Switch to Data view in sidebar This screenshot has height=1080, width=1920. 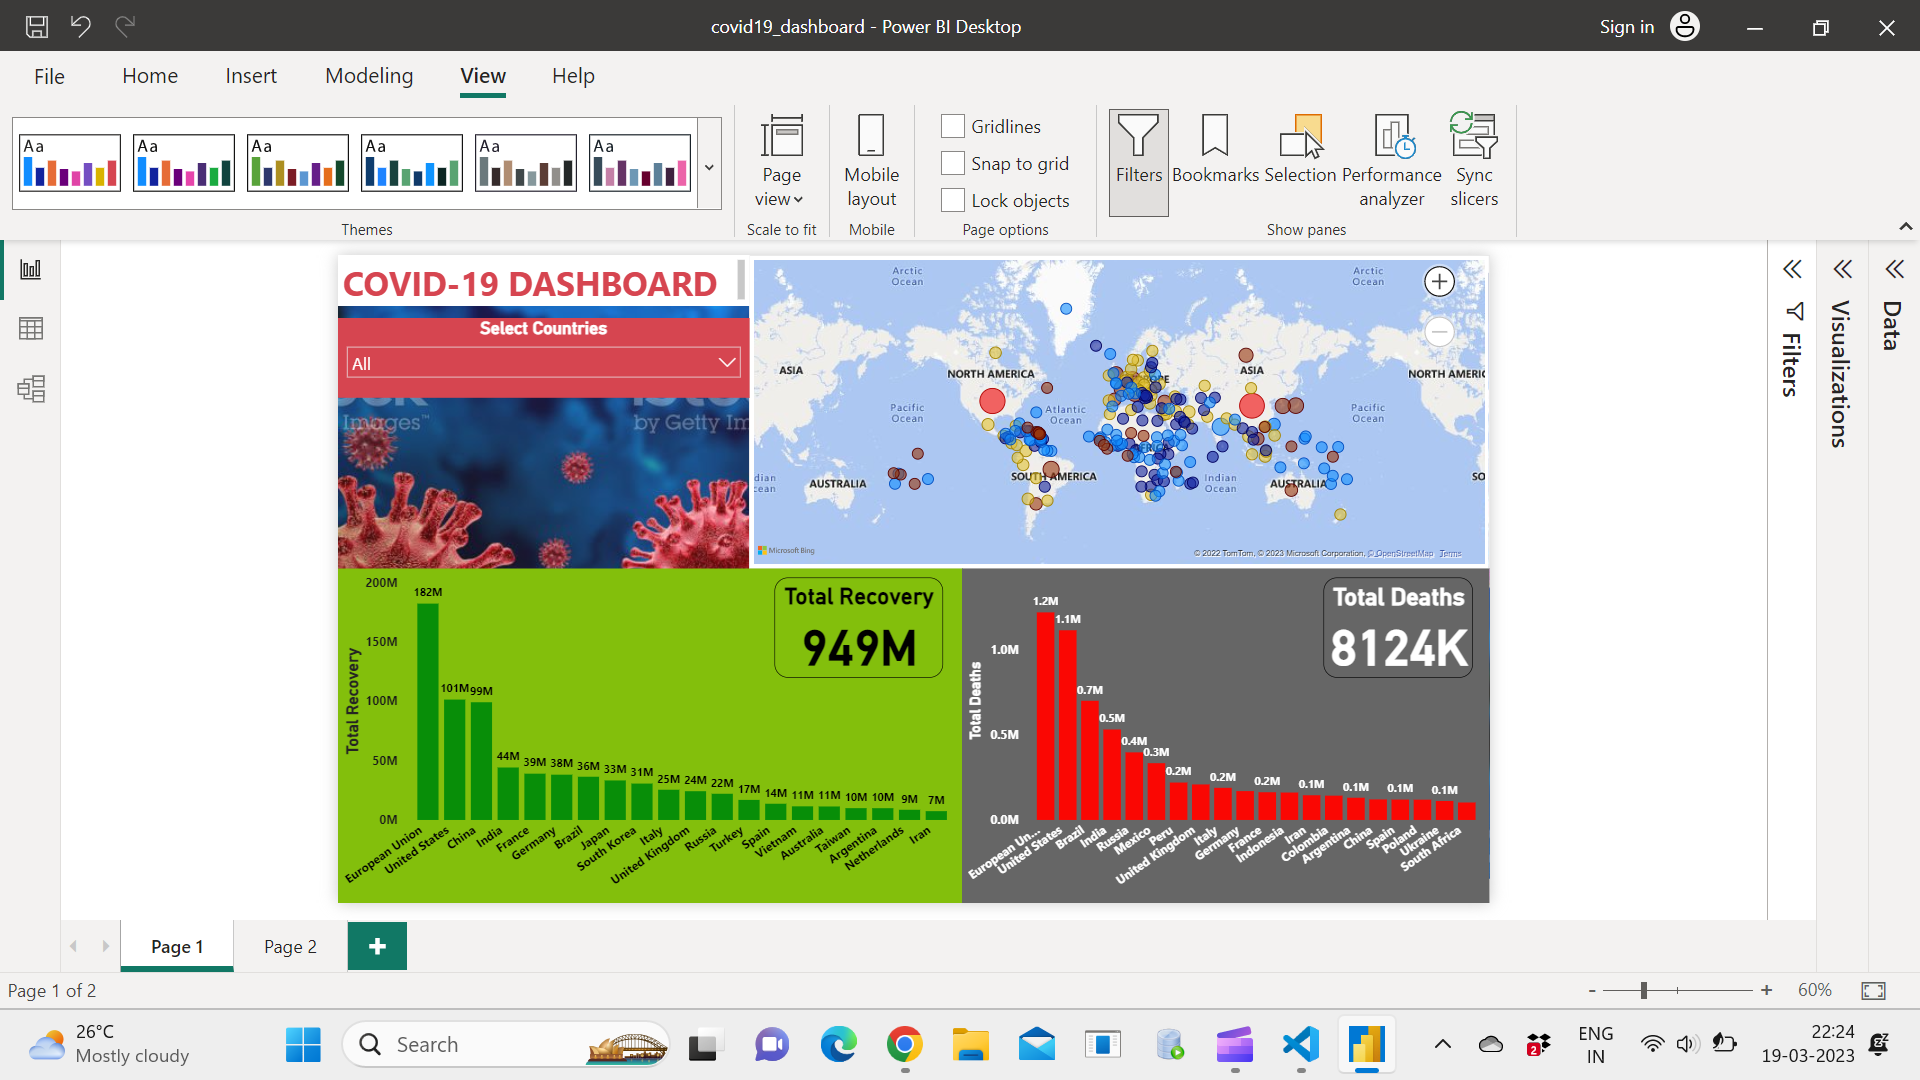point(31,329)
